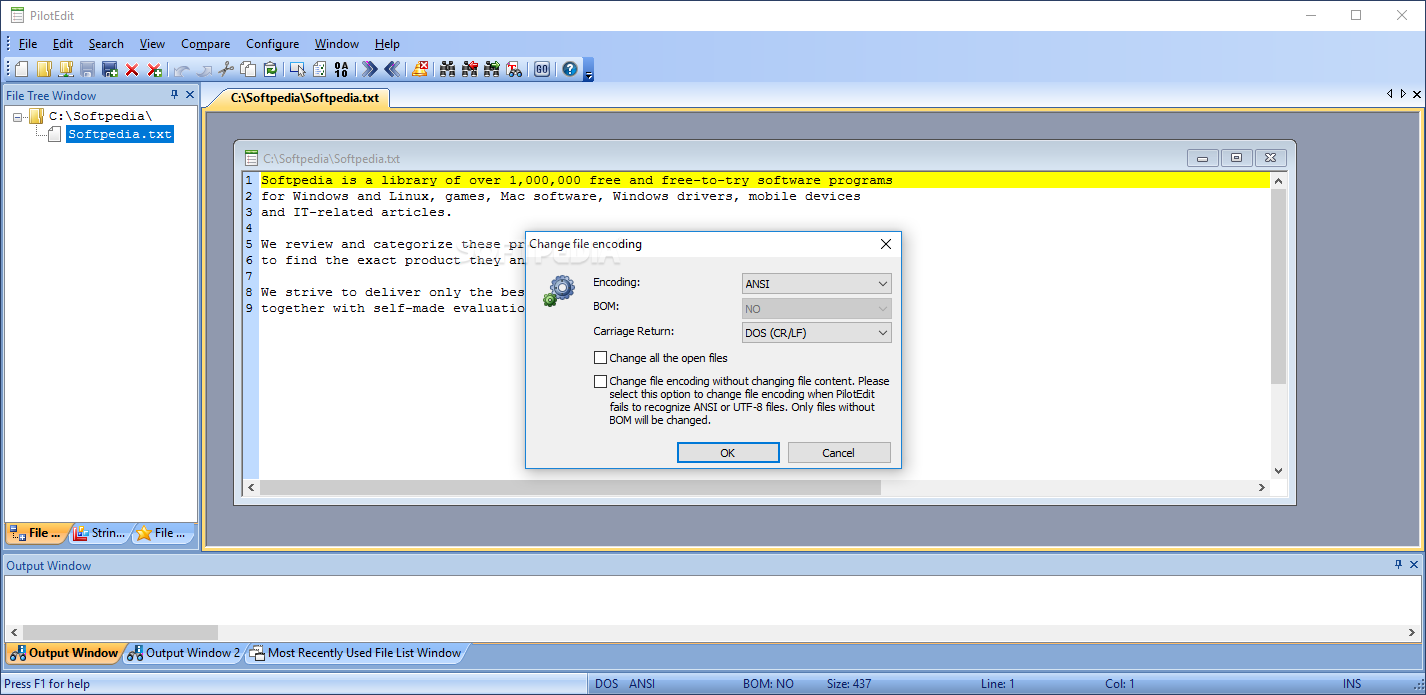Switch to Most Recently Used File List tab
The width and height of the screenshot is (1426, 695).
356,653
